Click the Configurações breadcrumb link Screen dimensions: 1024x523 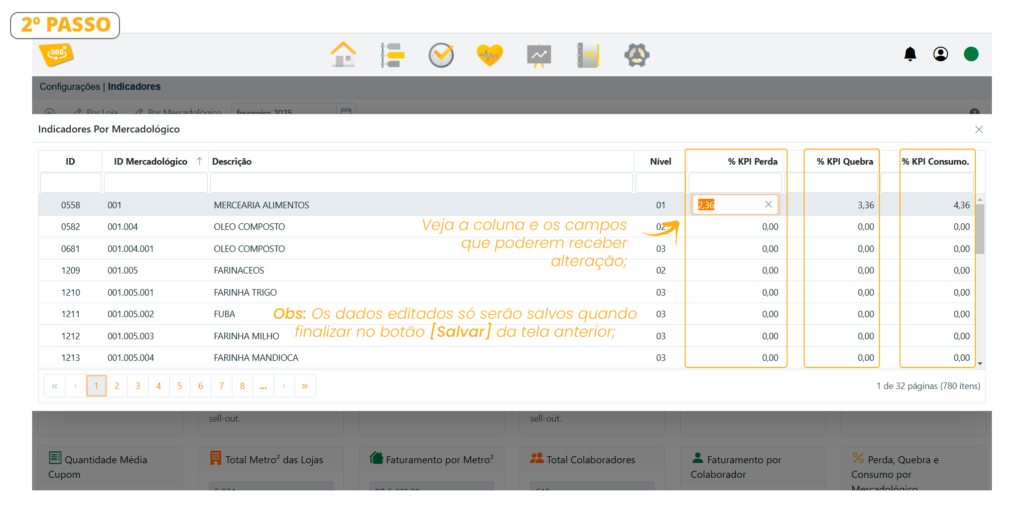pyautogui.click(x=70, y=87)
